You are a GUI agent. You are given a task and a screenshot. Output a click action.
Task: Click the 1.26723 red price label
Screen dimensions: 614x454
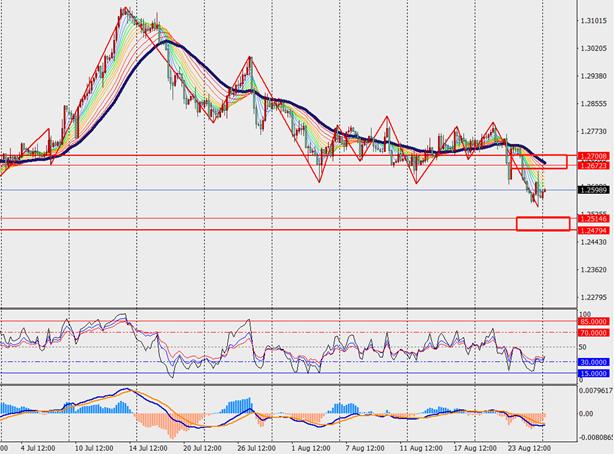tap(594, 165)
